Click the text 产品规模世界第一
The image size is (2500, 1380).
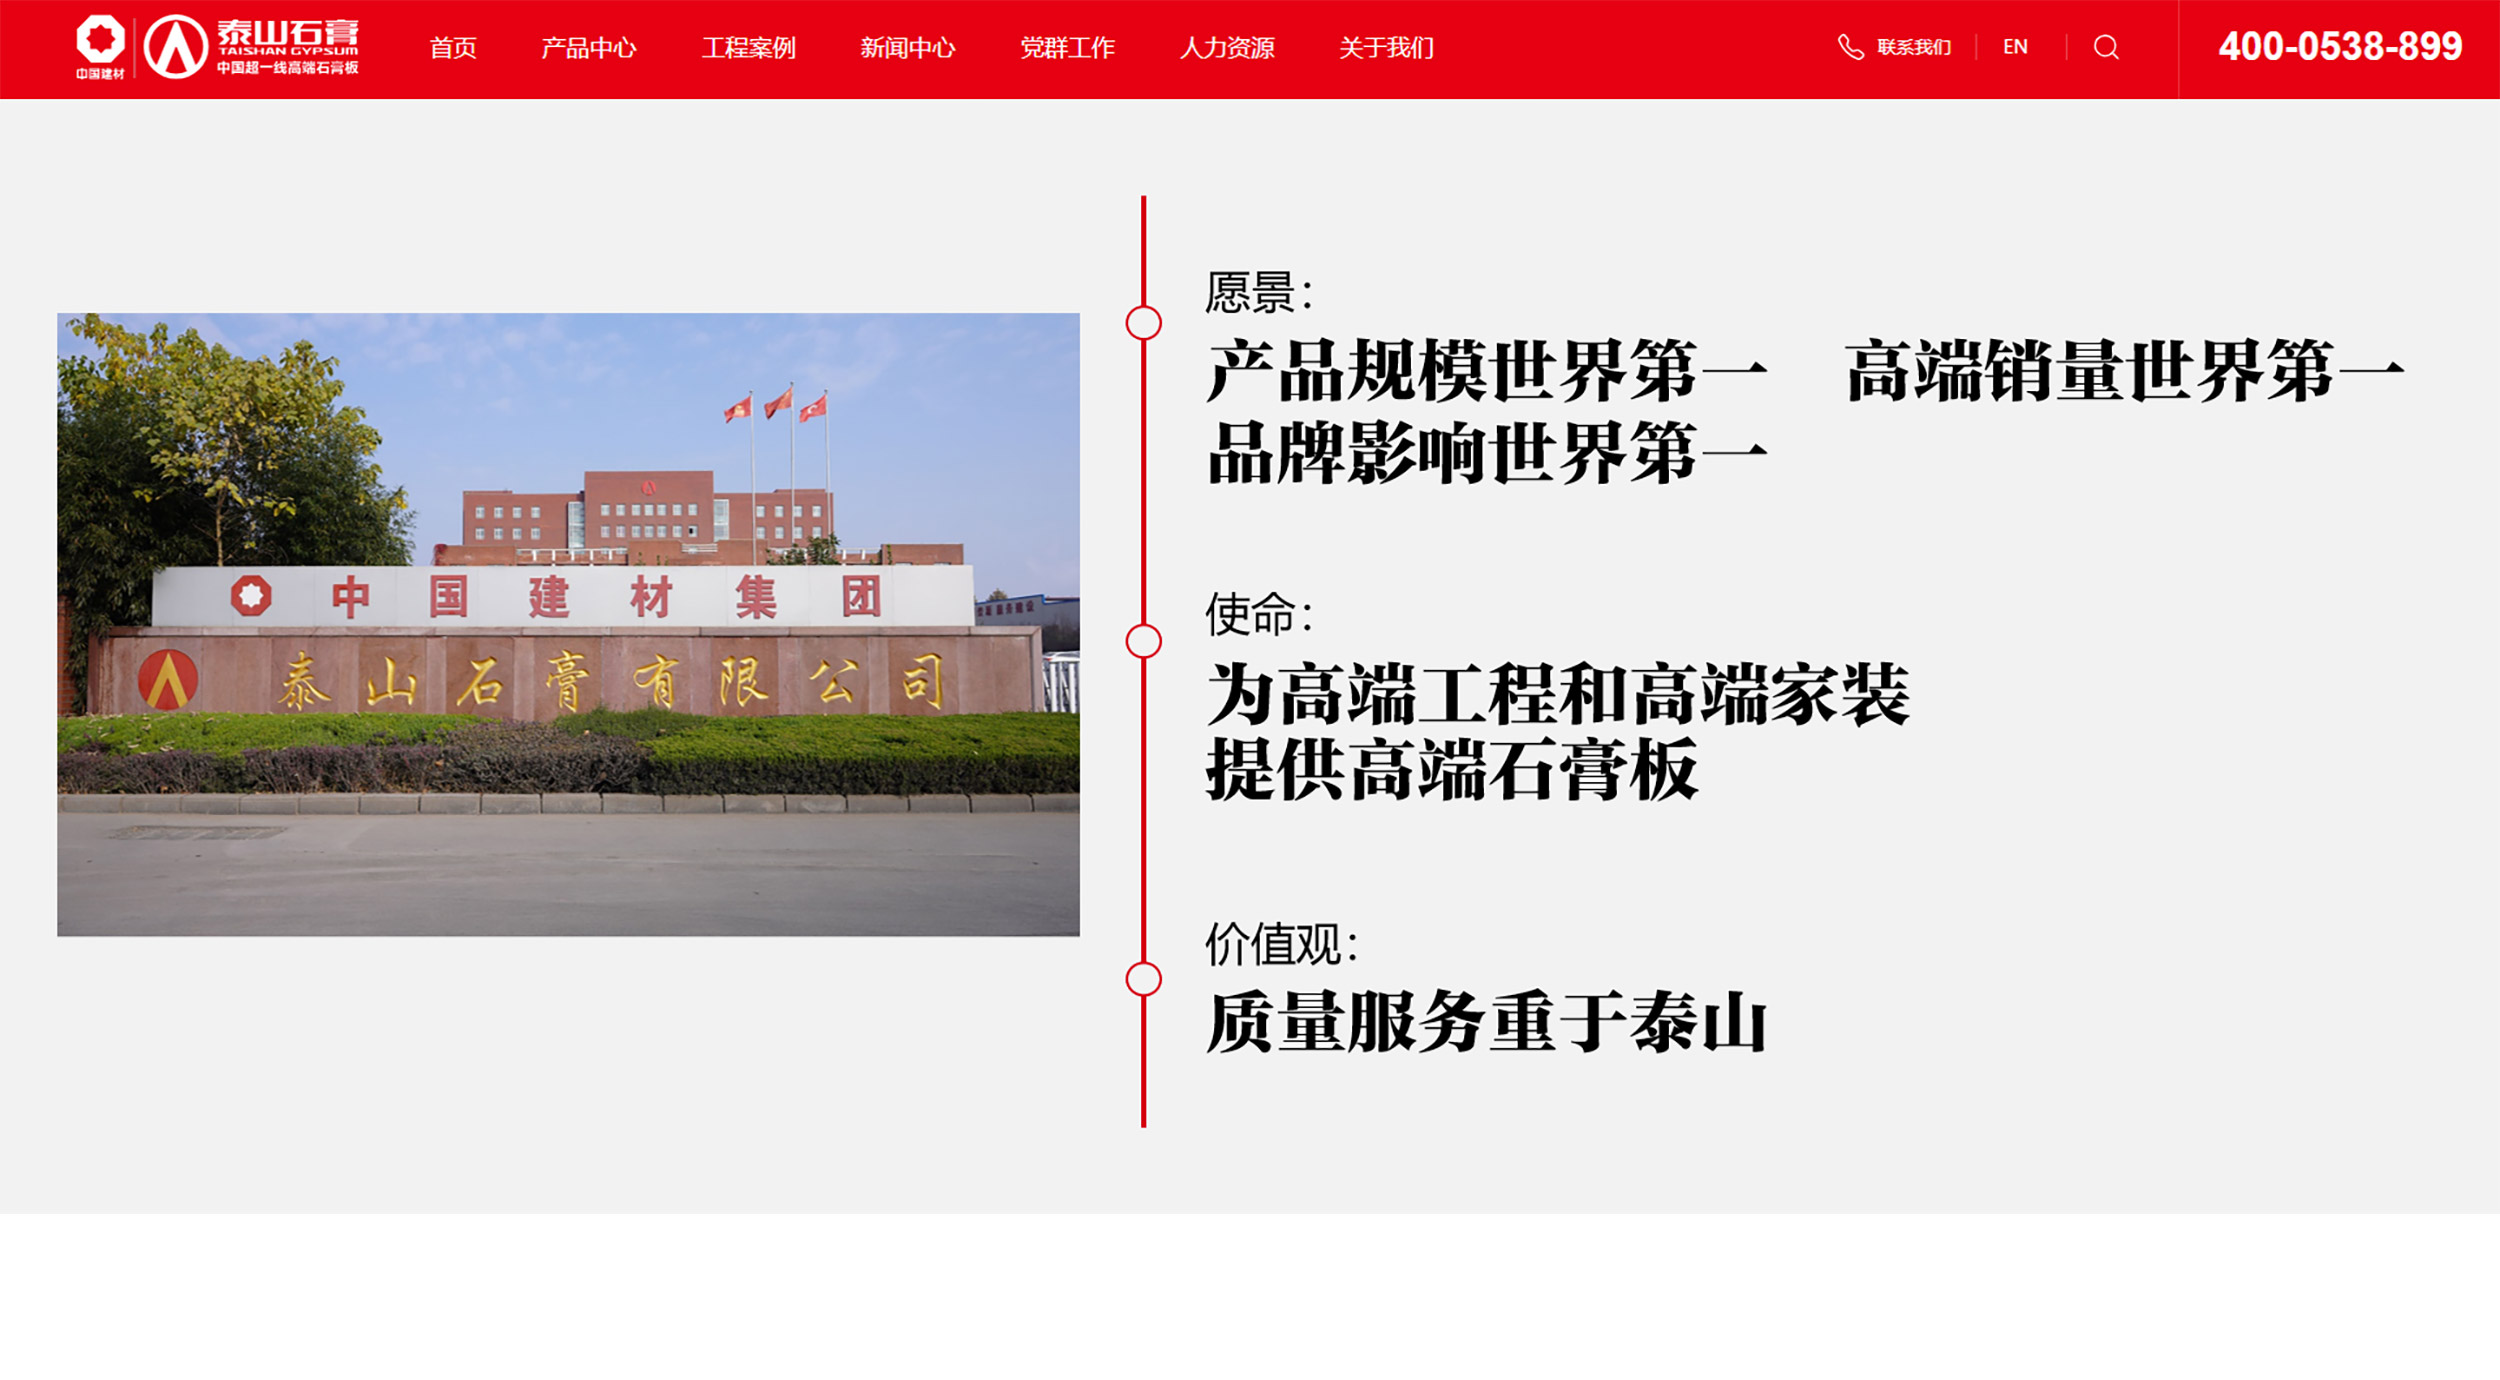click(1487, 371)
